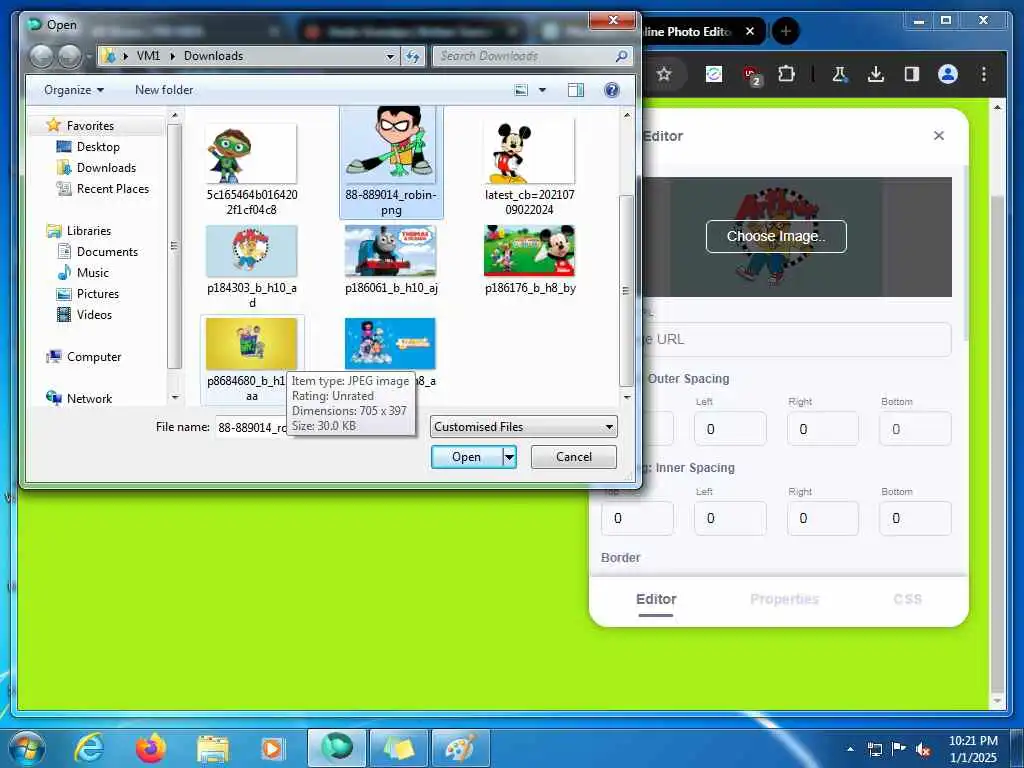Select Network in navigation pane
1024x768 pixels.
(x=89, y=398)
